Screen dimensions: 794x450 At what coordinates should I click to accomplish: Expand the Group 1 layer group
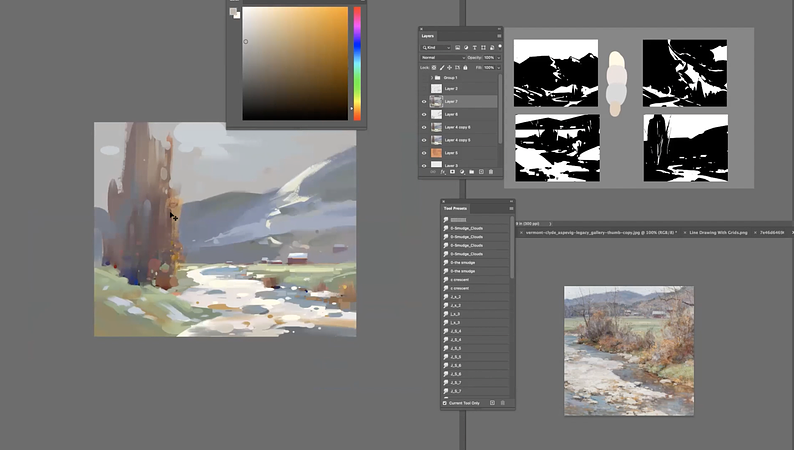click(x=431, y=78)
